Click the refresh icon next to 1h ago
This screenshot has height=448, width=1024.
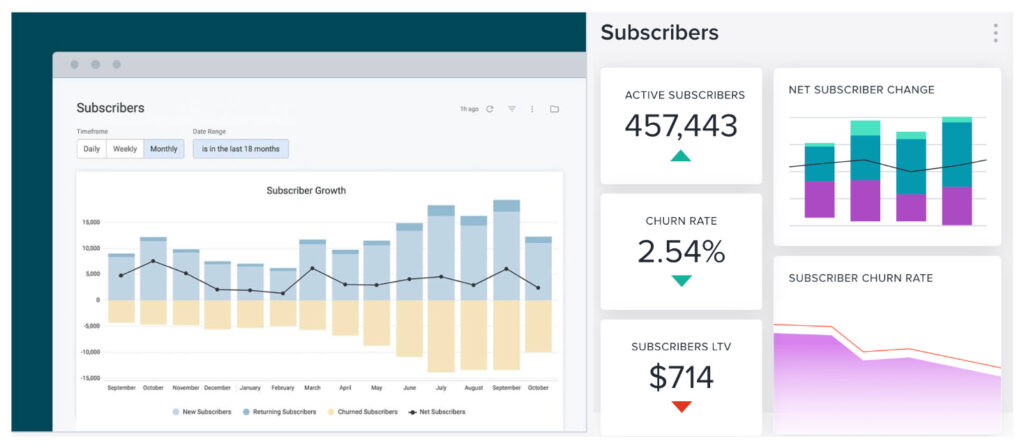click(x=490, y=109)
